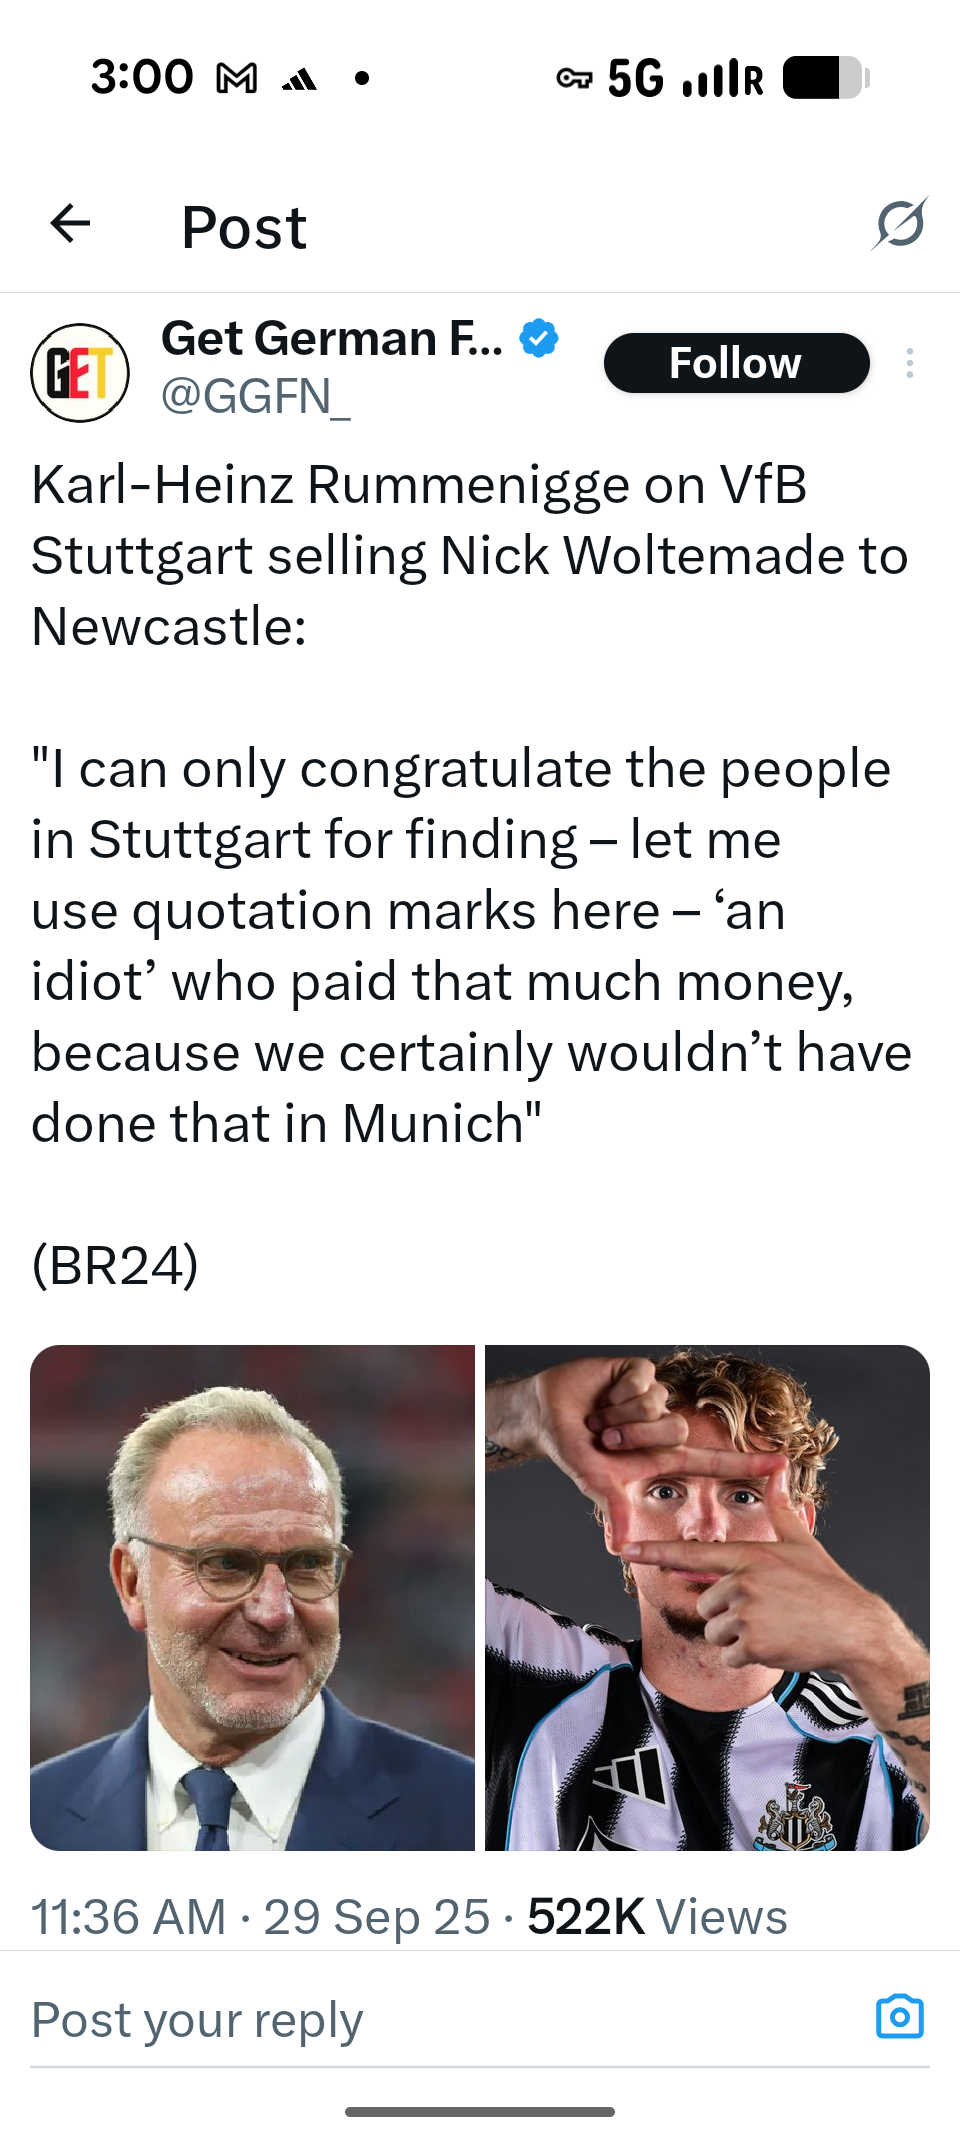Tap the back arrow icon
Viewport: 960px width, 2142px height.
70,223
